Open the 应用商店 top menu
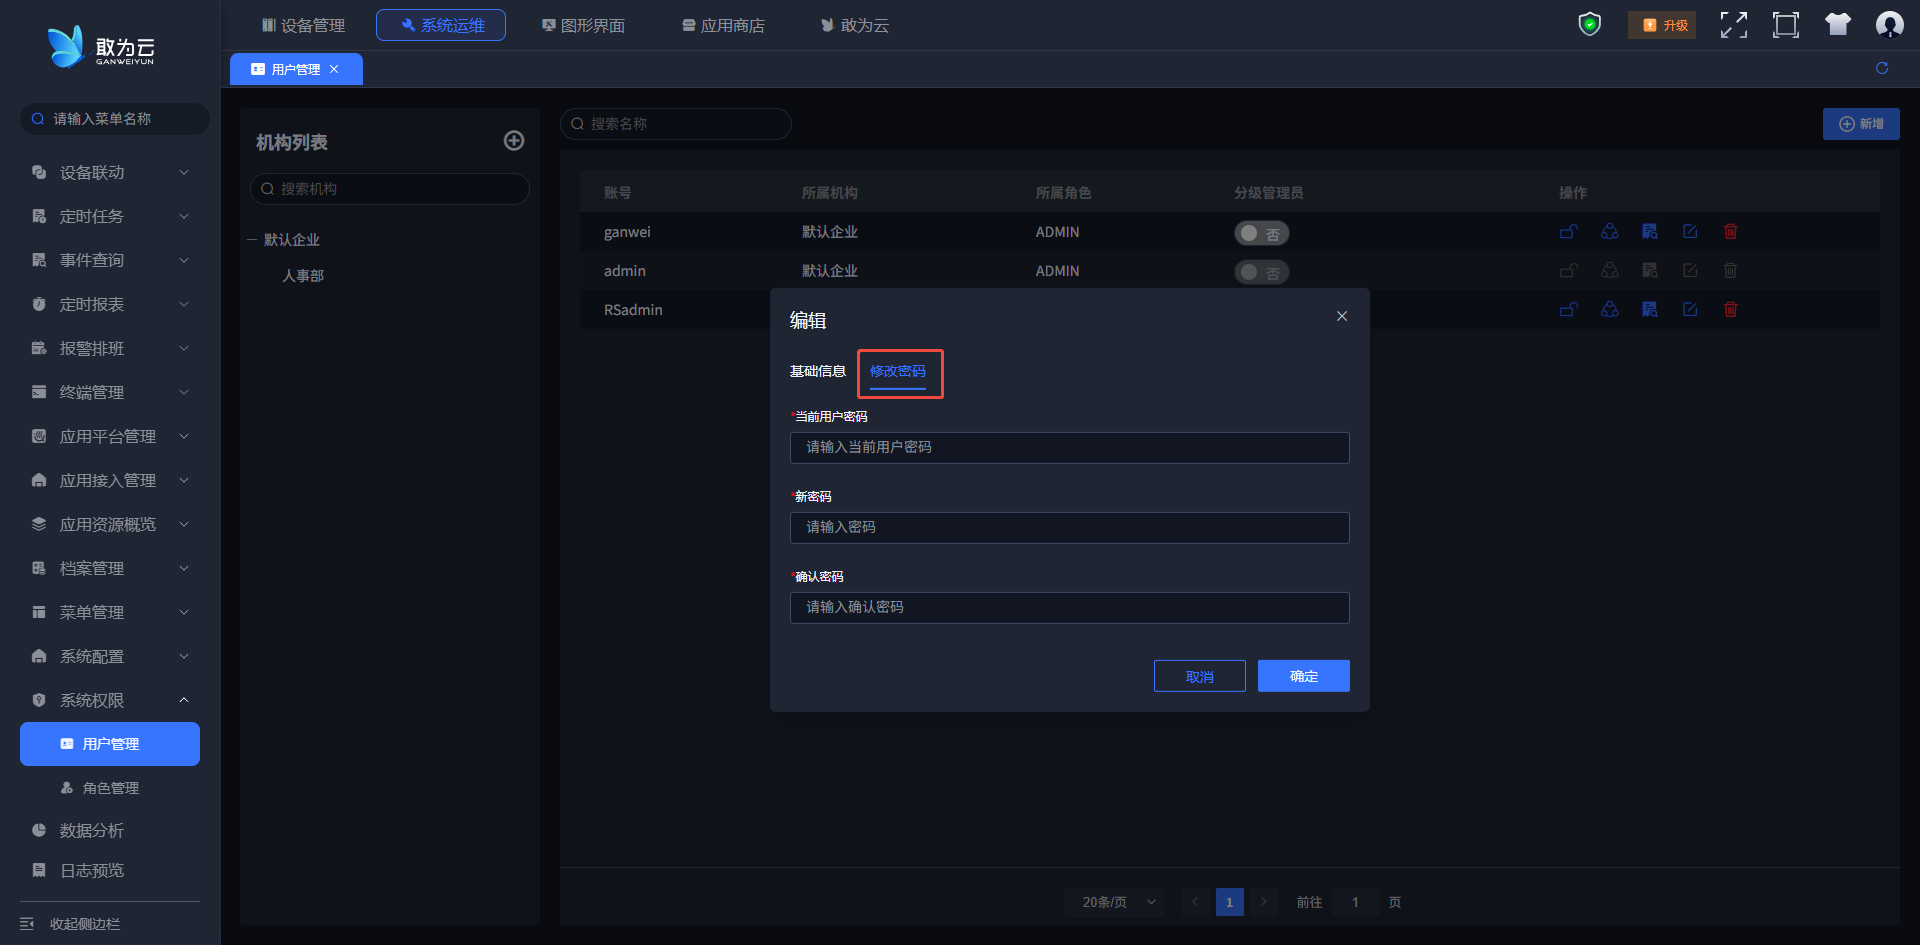This screenshot has height=945, width=1920. tap(723, 25)
